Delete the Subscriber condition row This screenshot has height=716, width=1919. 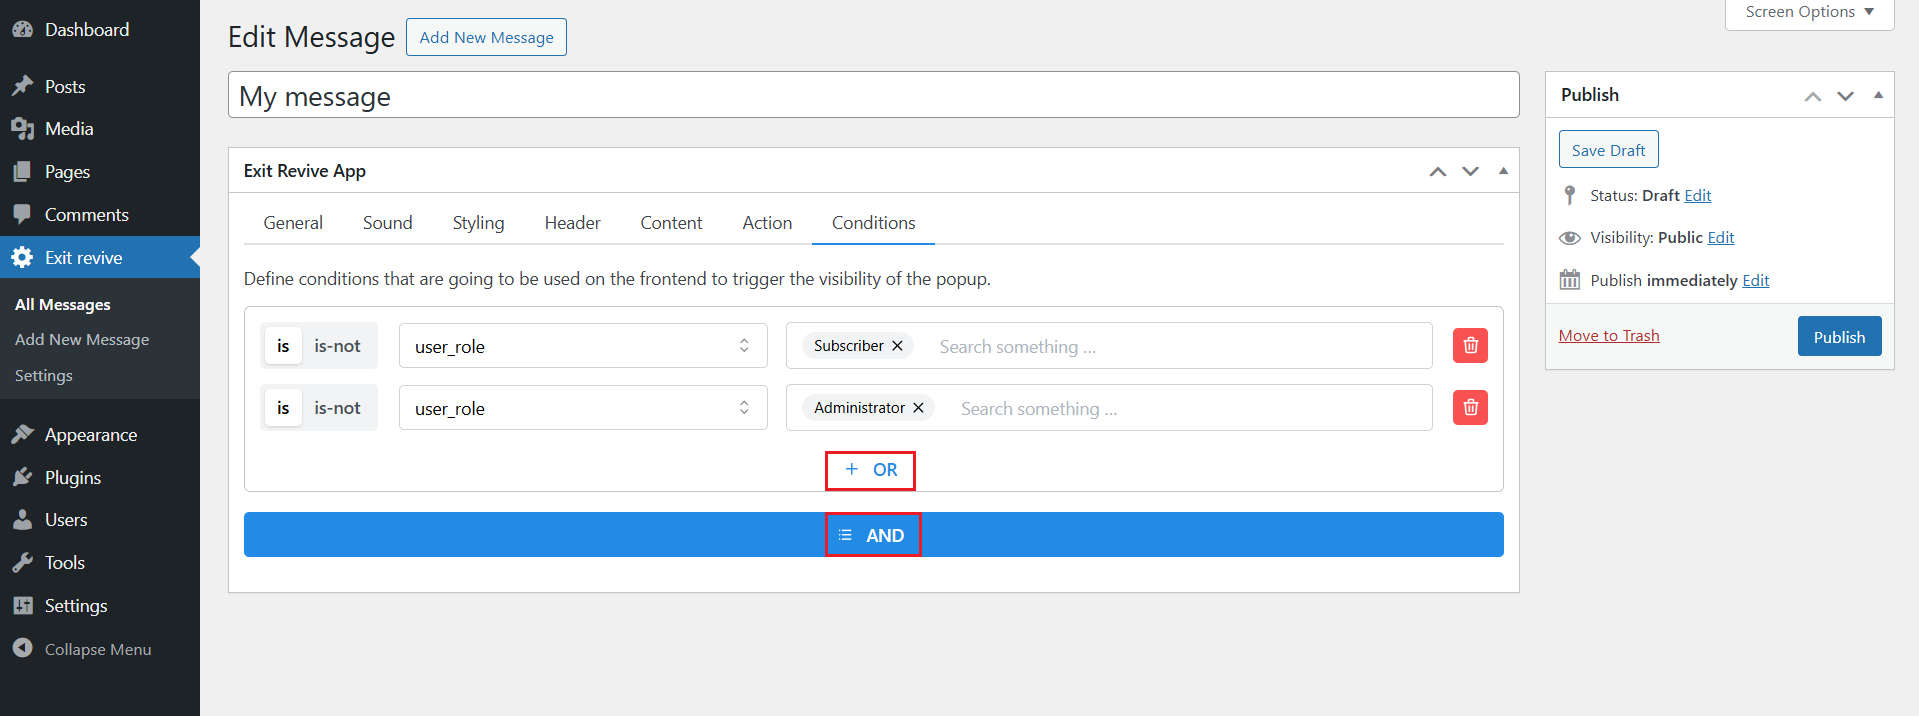(x=1470, y=346)
